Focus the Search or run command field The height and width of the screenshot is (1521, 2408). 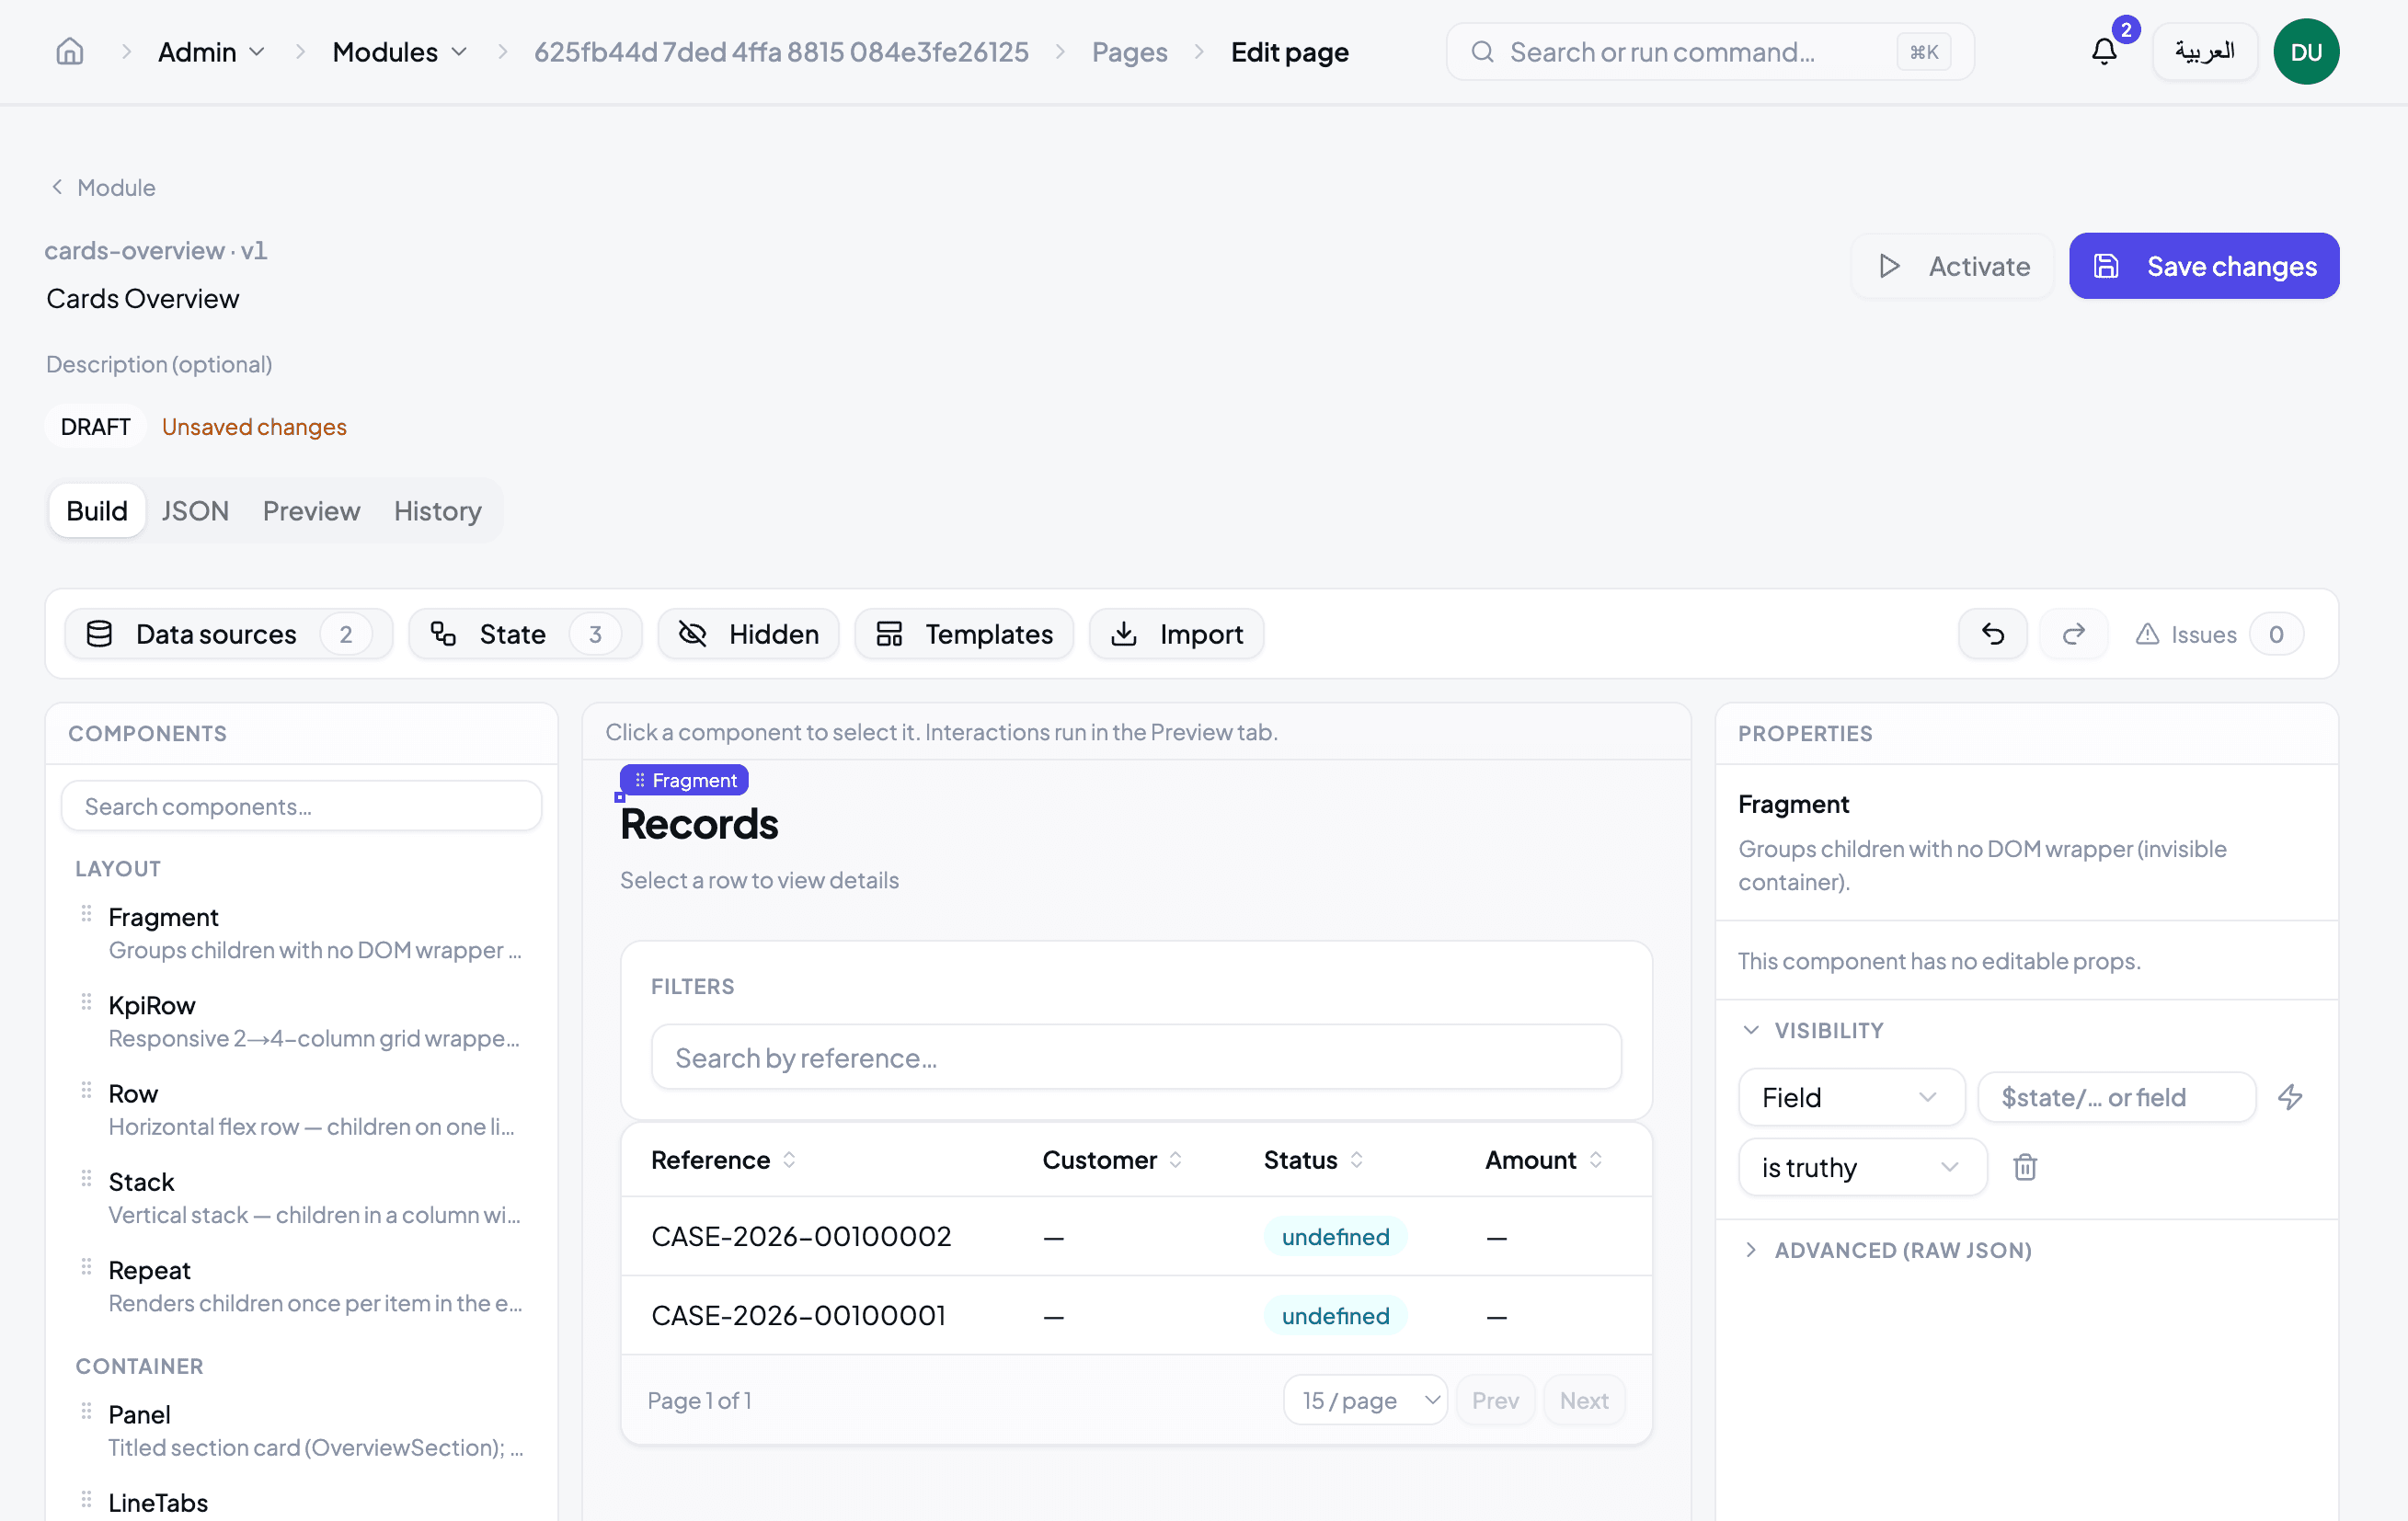[1709, 51]
